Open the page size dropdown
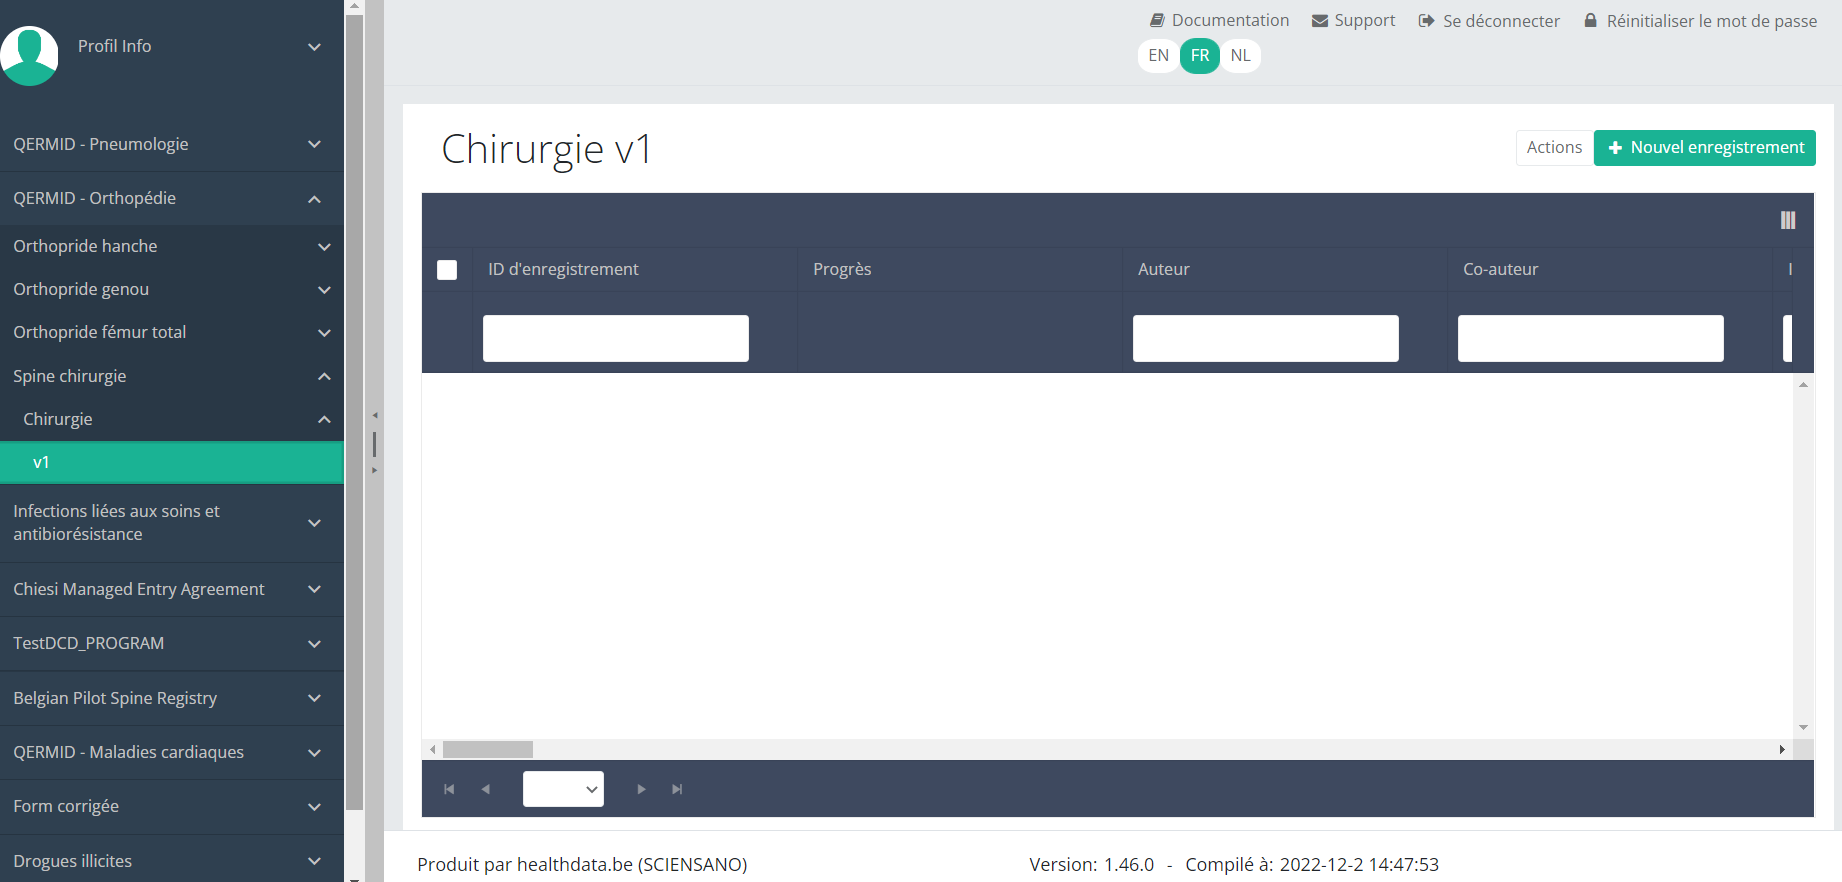The width and height of the screenshot is (1842, 882). (563, 789)
